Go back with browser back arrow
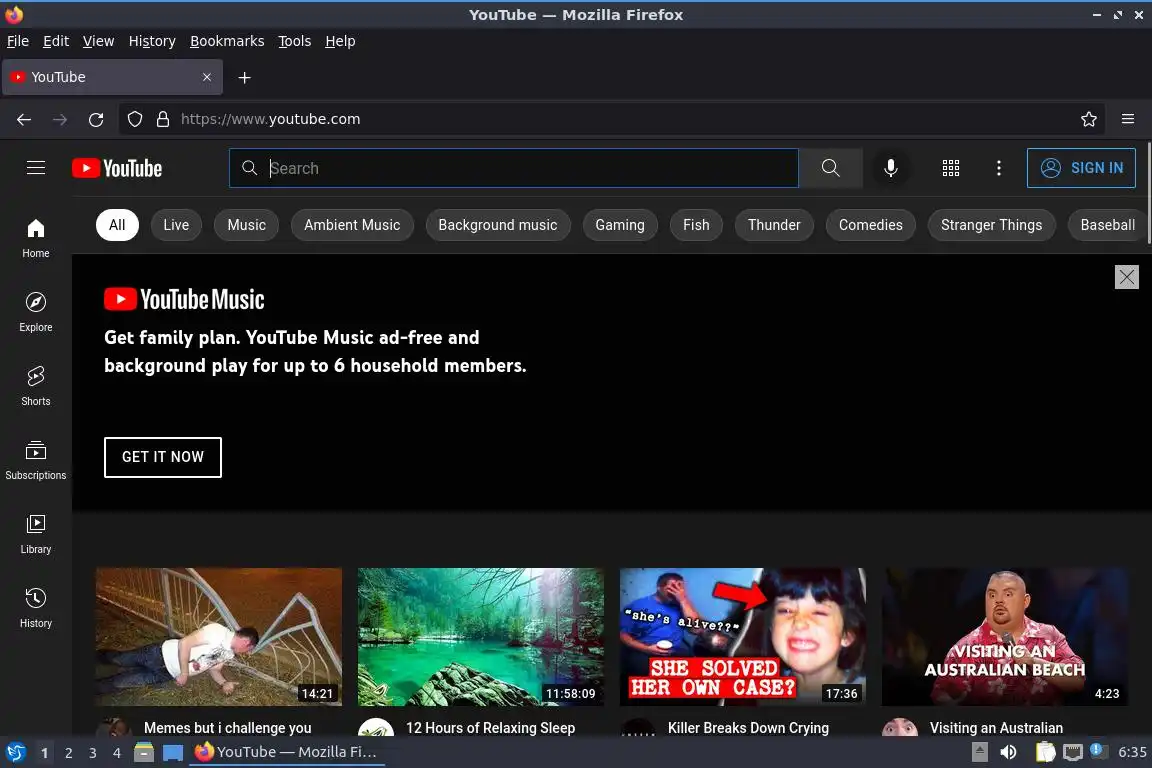 point(24,119)
